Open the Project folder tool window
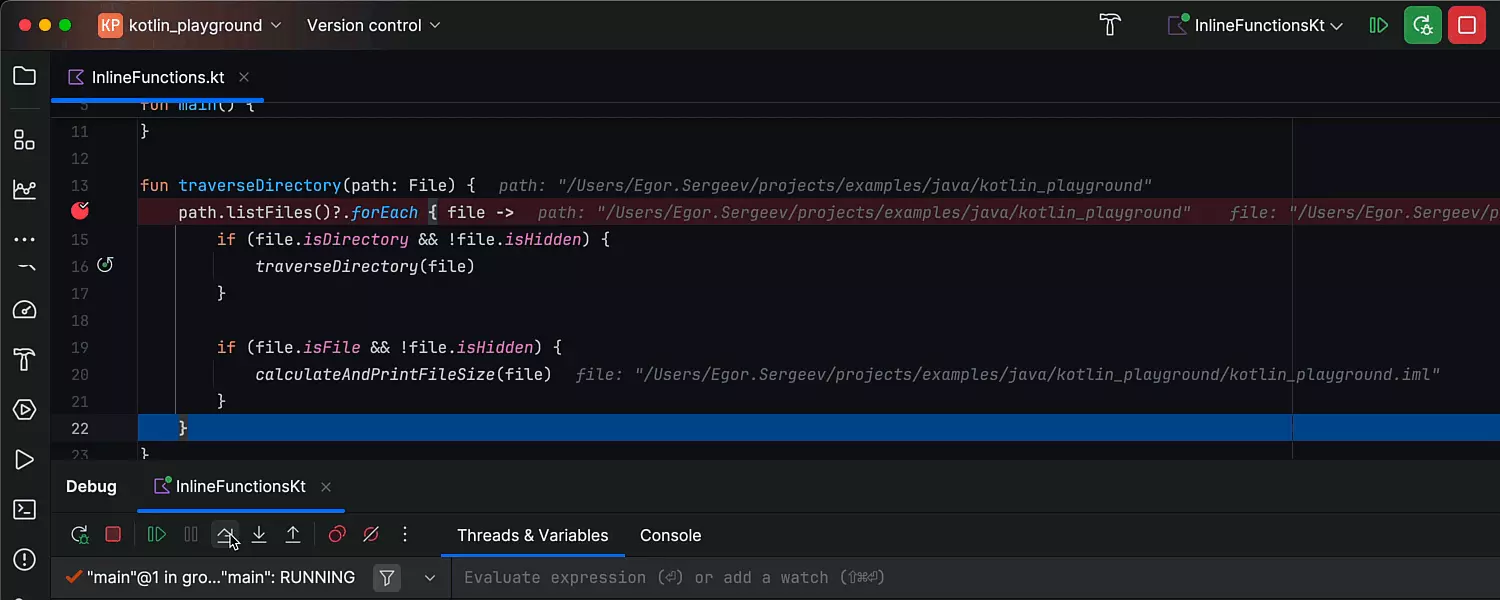Screen dimensions: 1500x600 25,77
